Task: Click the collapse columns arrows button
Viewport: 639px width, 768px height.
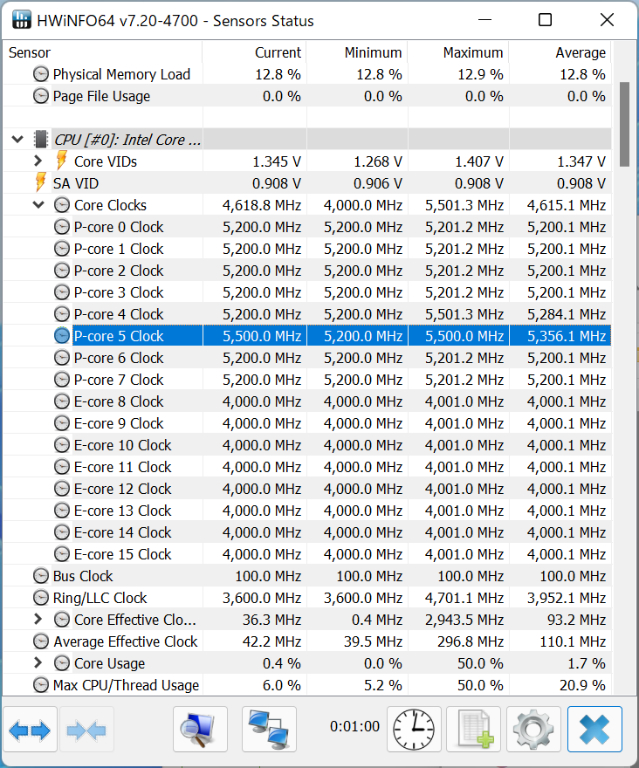Action: click(86, 731)
